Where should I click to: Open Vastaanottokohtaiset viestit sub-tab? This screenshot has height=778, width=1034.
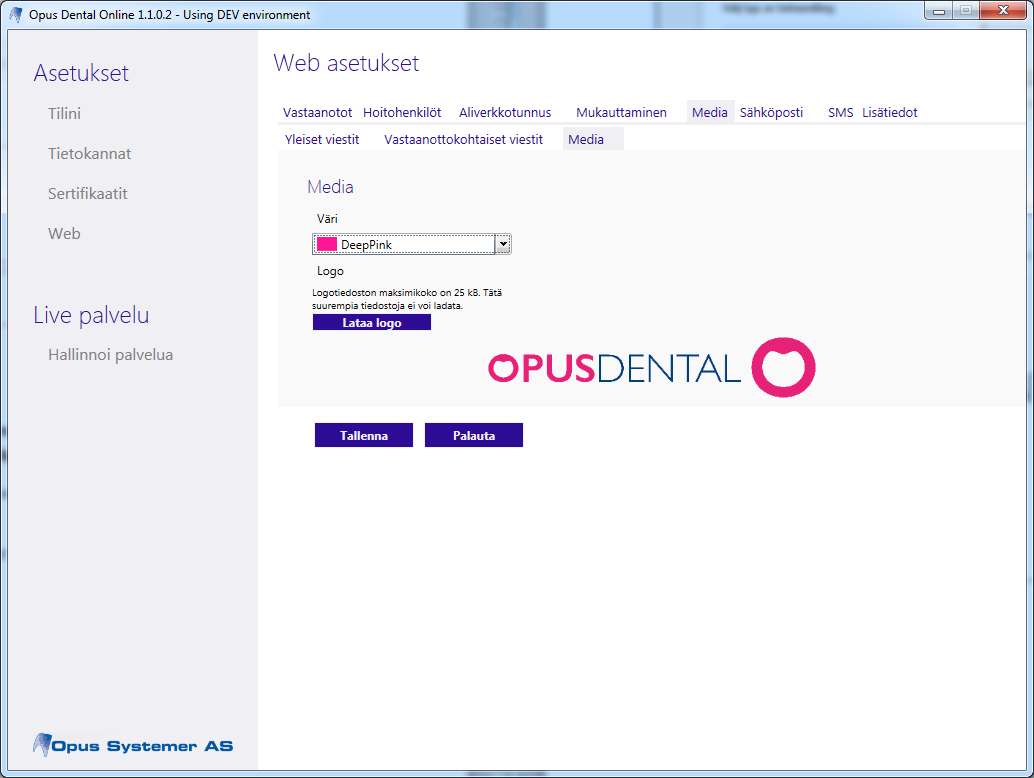pyautogui.click(x=464, y=140)
